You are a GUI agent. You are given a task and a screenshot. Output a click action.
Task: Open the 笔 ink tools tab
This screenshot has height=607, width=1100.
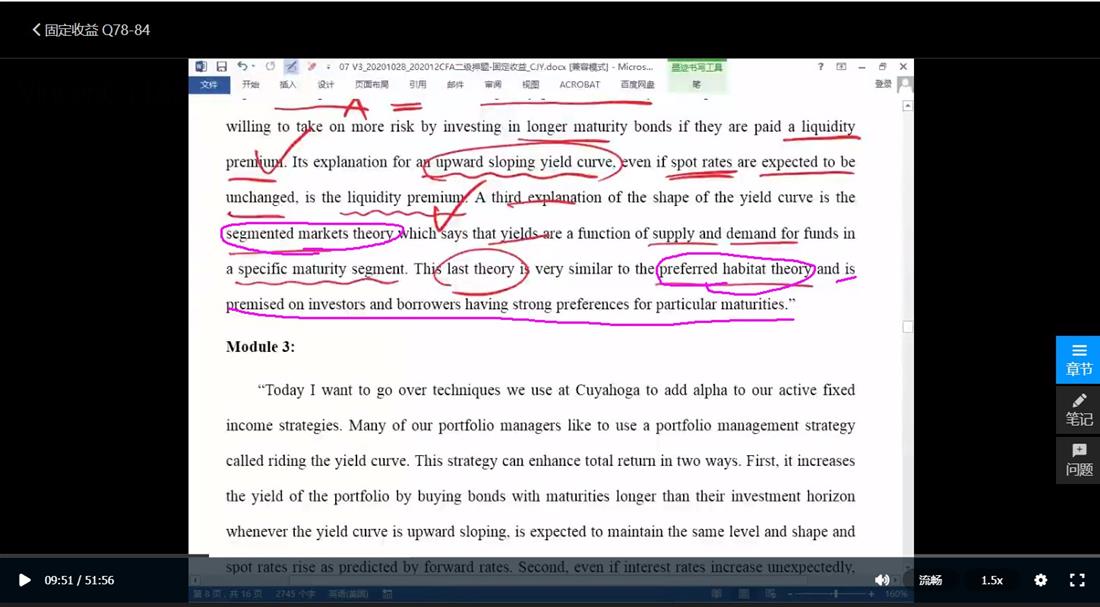[697, 84]
